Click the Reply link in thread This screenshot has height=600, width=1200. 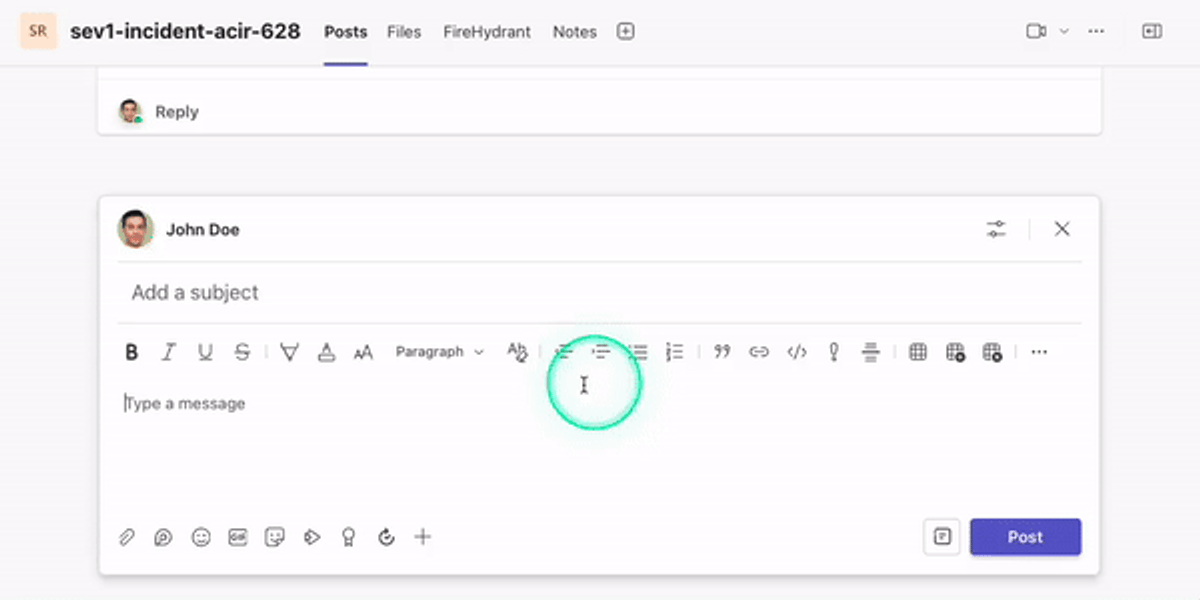176,112
